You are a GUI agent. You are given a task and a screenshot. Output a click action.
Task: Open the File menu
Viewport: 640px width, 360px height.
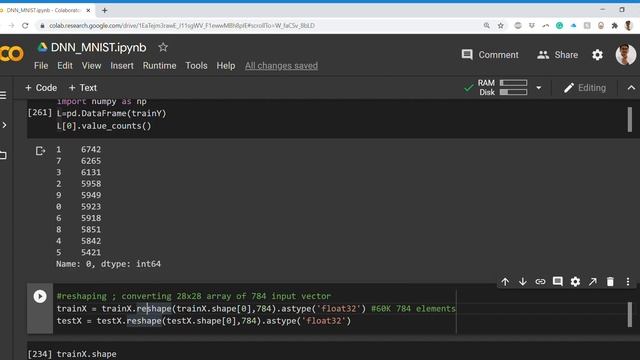pos(41,66)
